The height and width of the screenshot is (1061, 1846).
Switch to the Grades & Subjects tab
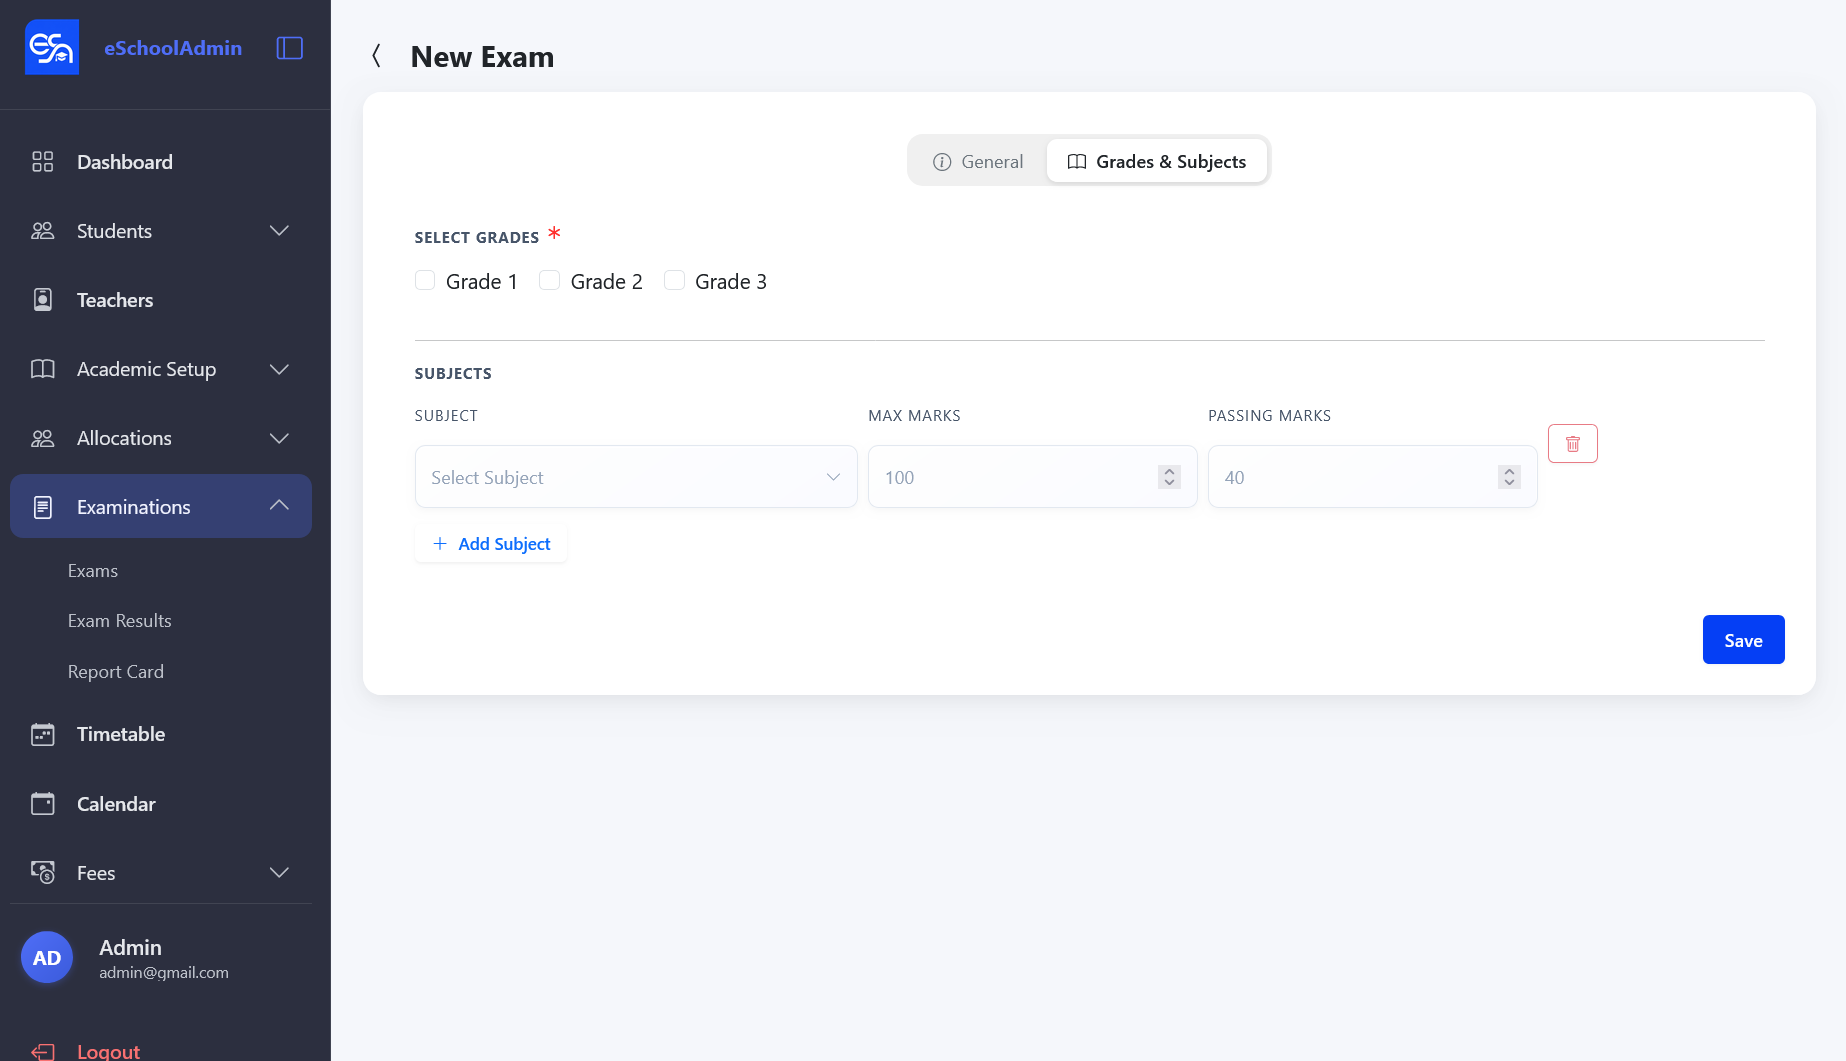coord(1156,161)
